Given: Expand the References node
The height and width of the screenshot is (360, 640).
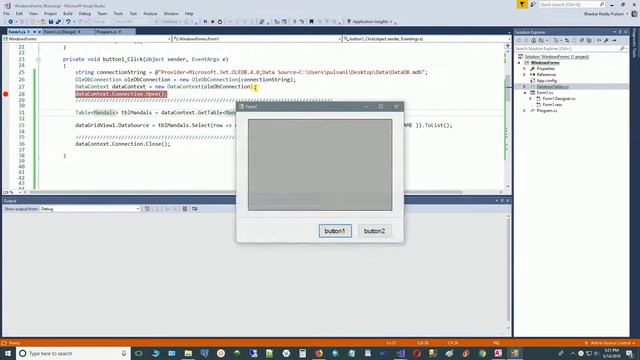Looking at the screenshot, I should click(525, 75).
